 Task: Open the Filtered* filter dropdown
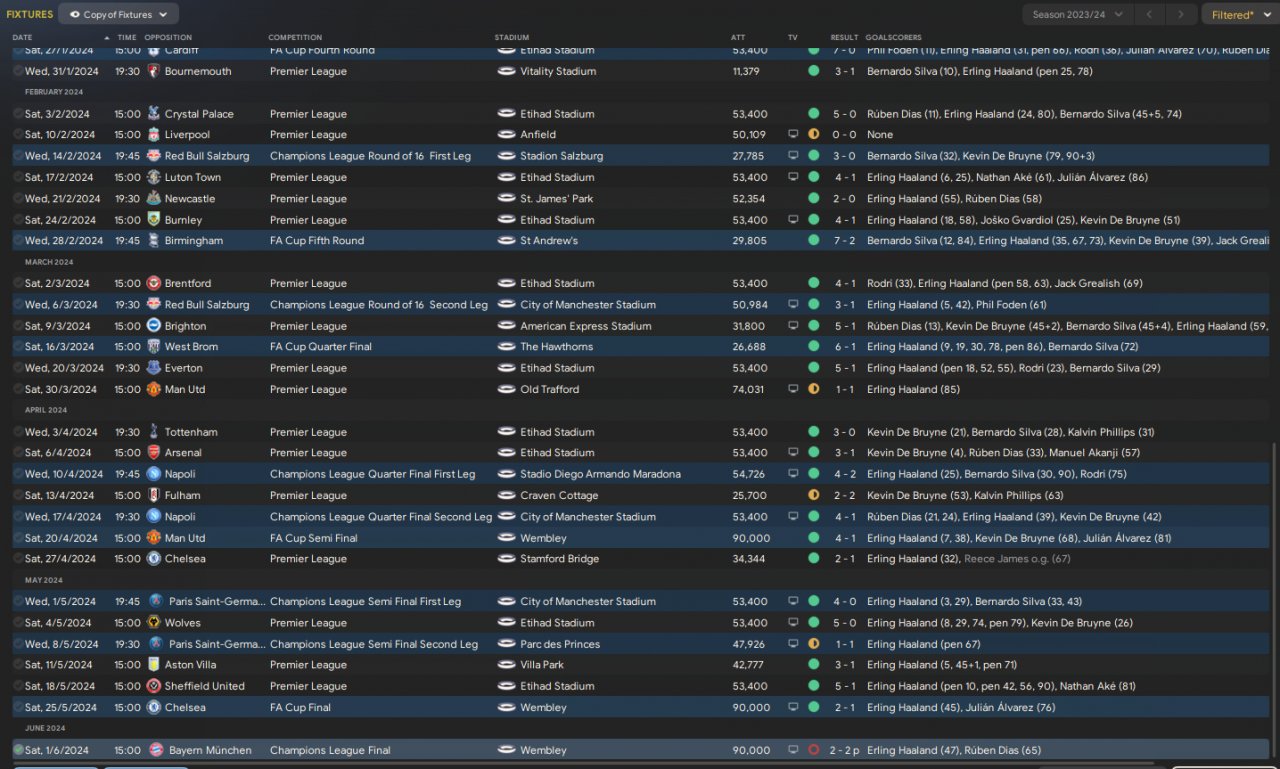[1239, 14]
